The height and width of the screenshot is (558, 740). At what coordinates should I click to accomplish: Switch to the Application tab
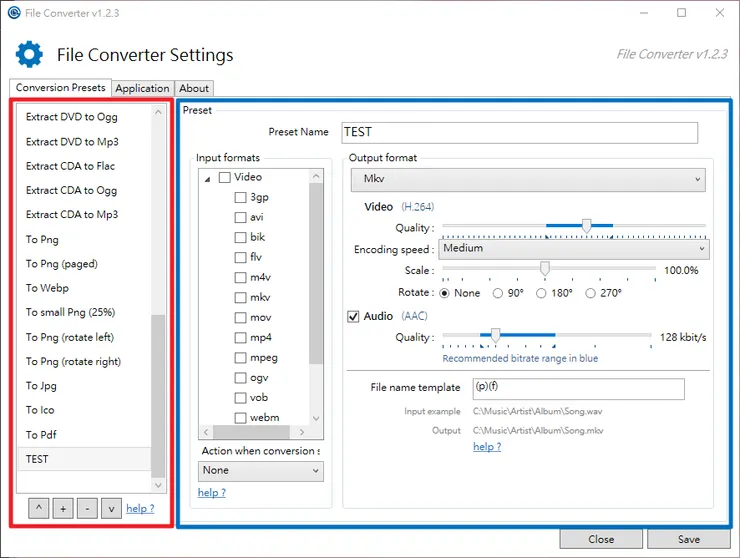(x=142, y=88)
